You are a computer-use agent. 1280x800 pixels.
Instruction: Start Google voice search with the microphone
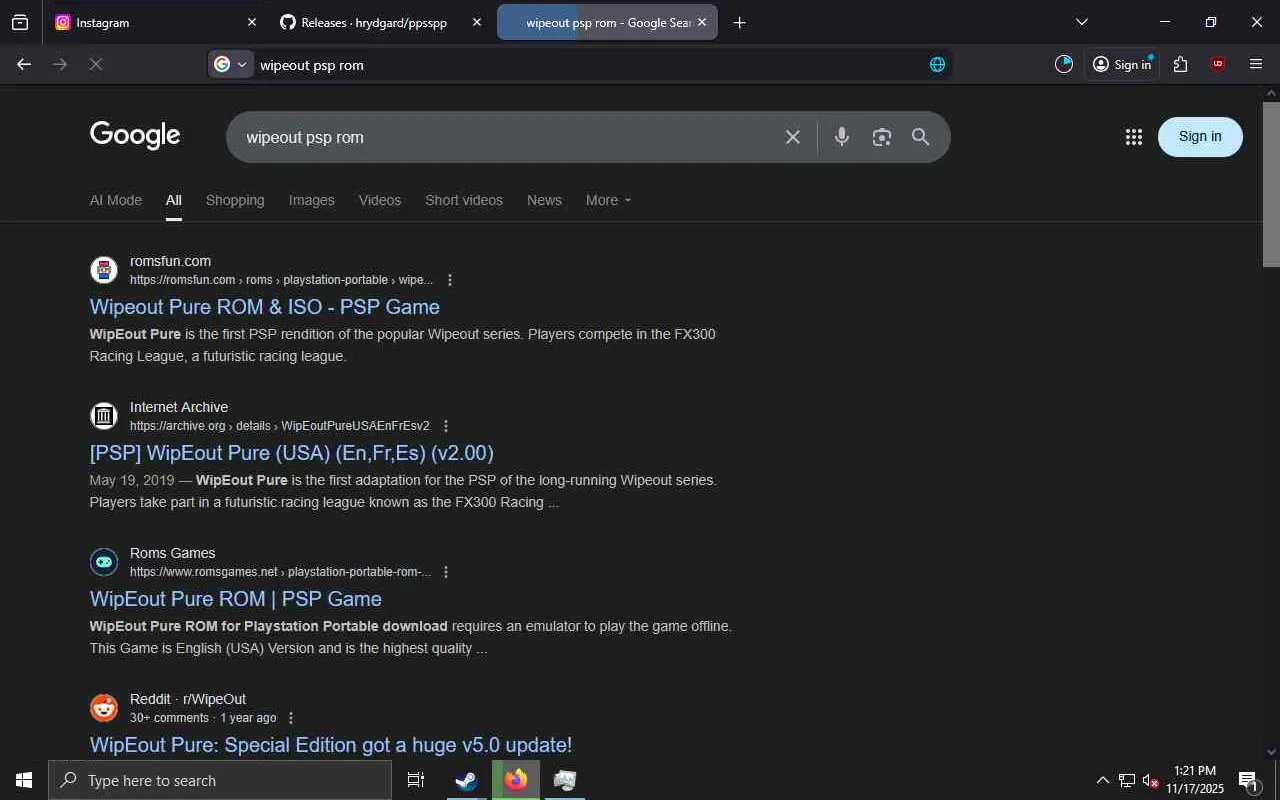pos(842,137)
